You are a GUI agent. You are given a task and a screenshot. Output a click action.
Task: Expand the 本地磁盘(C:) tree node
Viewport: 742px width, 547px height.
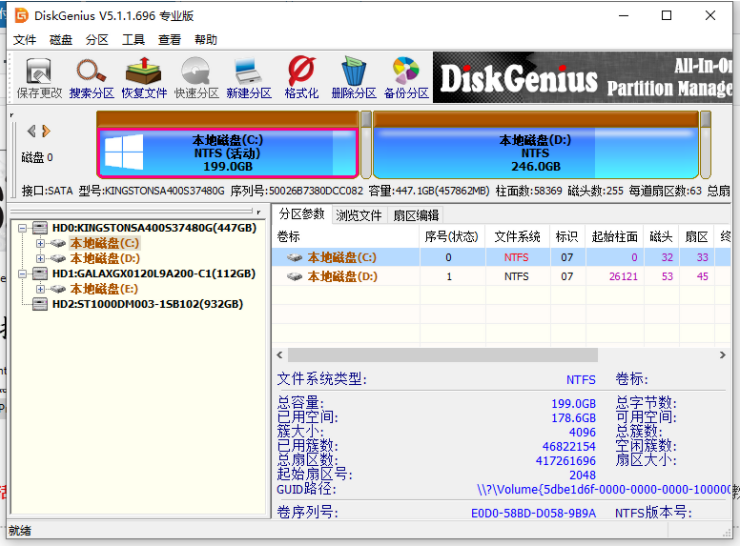[x=40, y=243]
